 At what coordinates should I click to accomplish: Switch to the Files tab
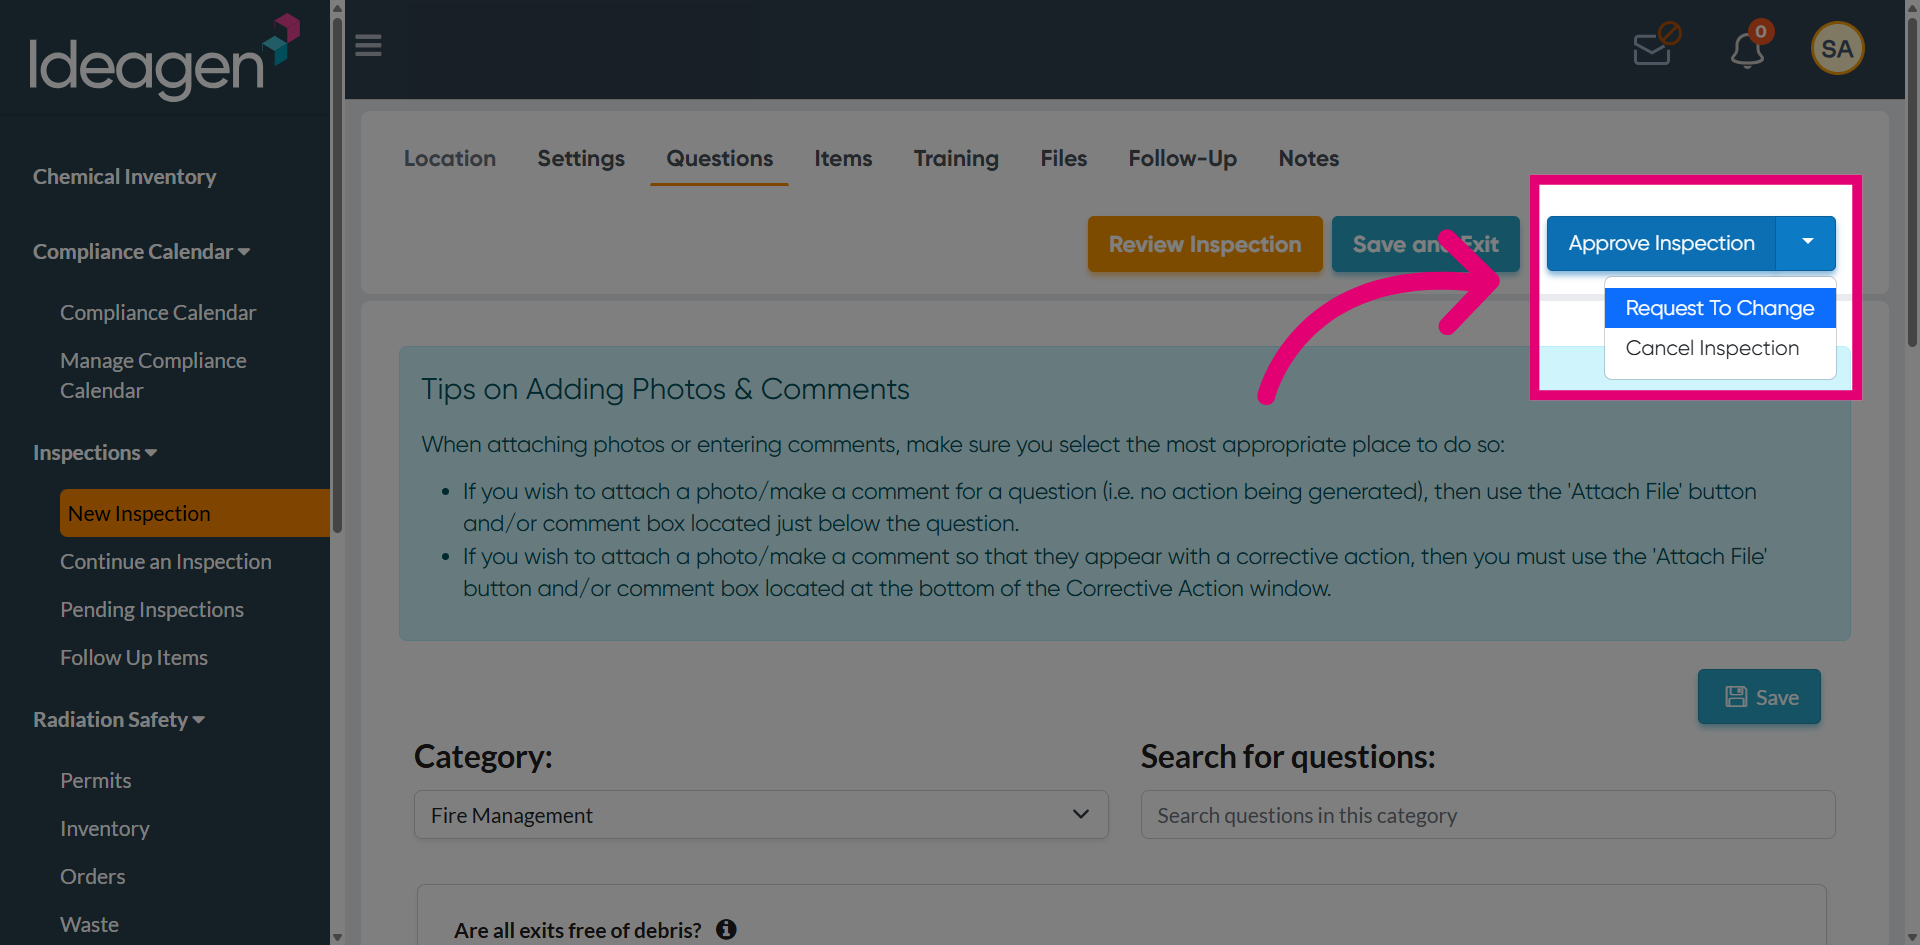coord(1063,158)
